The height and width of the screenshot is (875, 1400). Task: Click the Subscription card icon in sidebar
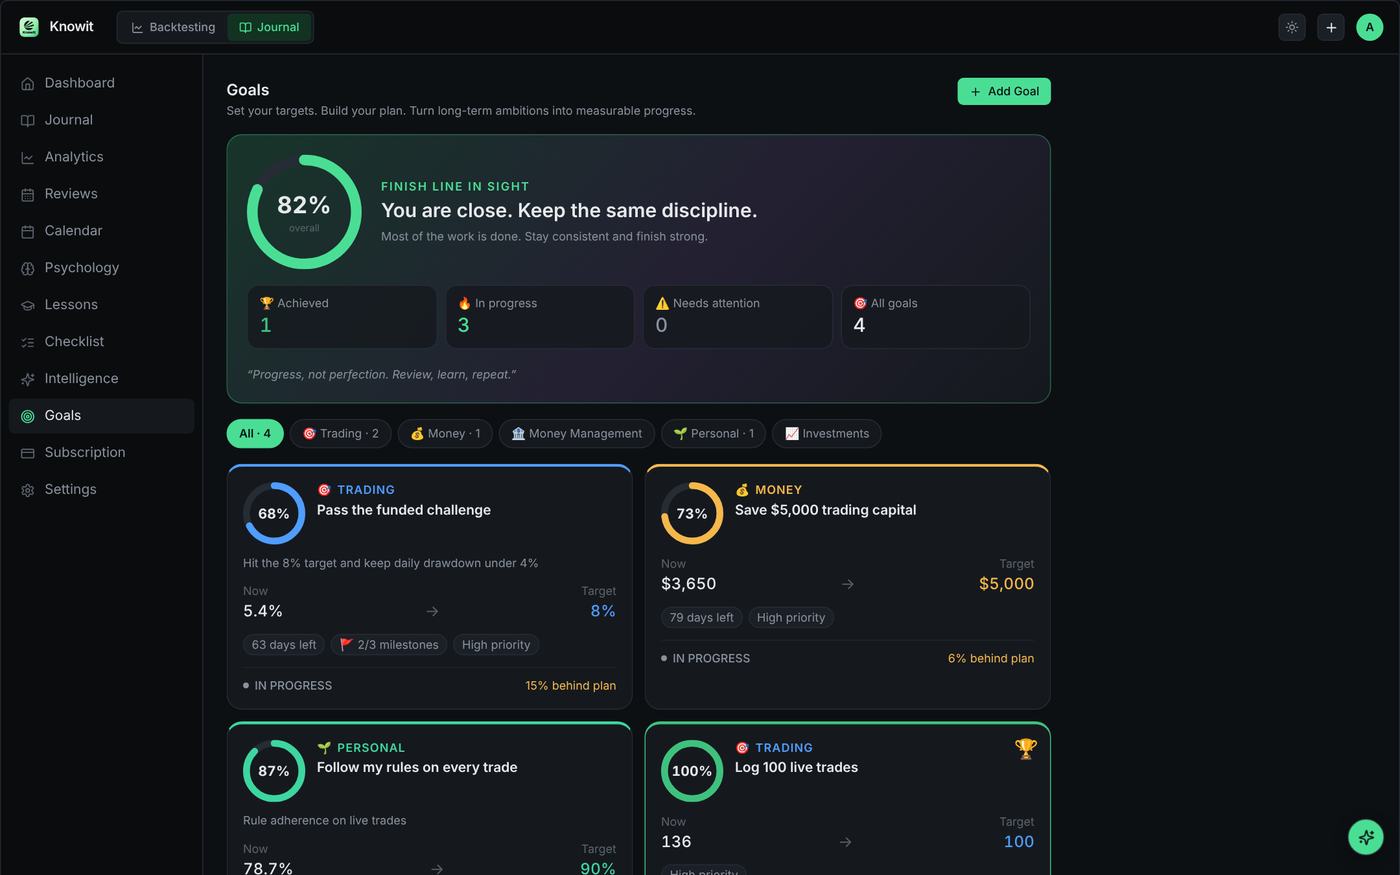point(28,454)
